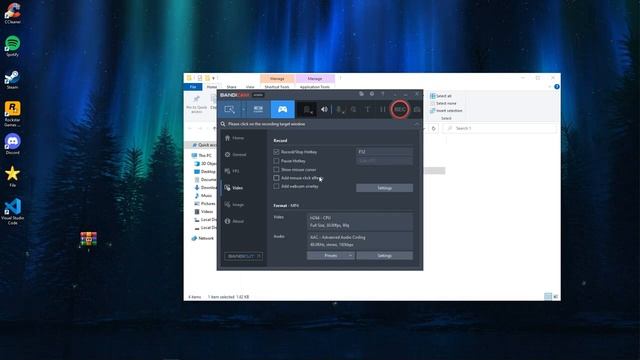This screenshot has height=360, width=640.
Task: Enable Add mouse click effects checkbox
Action: point(276,178)
